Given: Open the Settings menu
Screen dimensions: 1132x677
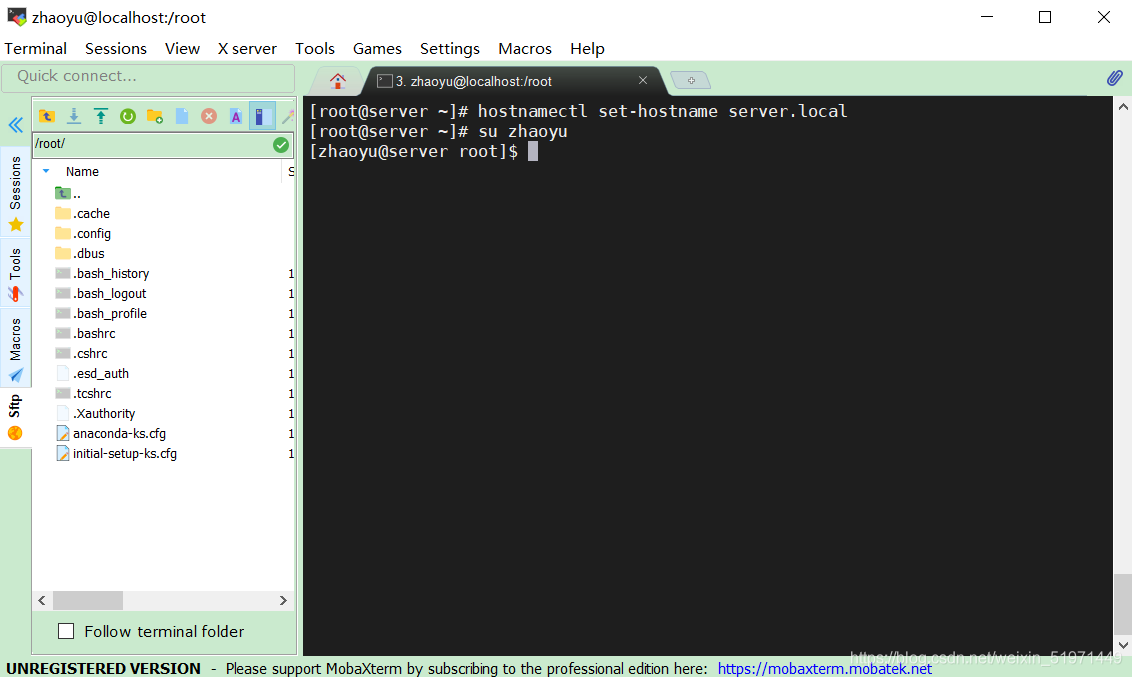Looking at the screenshot, I should pyautogui.click(x=450, y=48).
